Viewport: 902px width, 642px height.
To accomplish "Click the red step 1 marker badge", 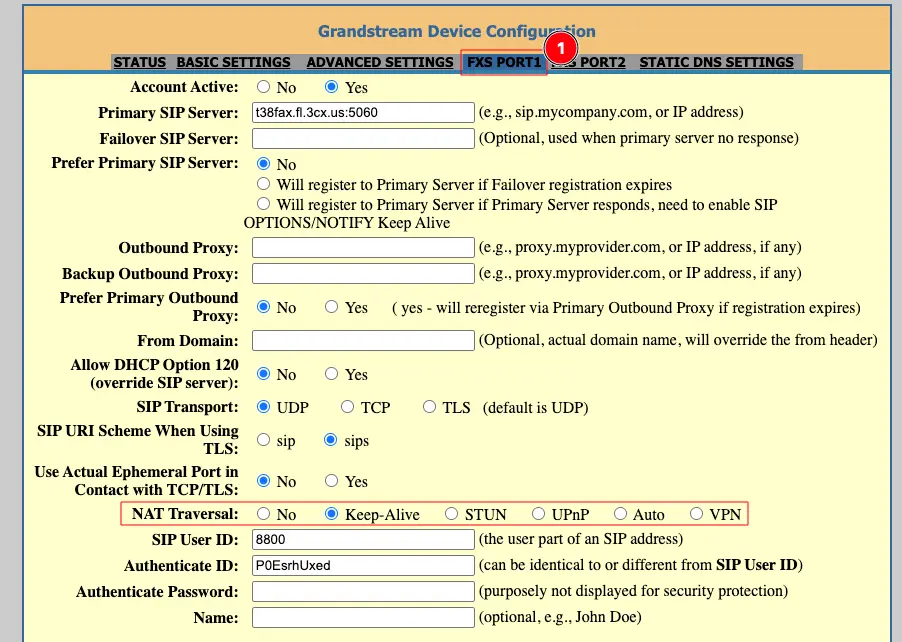I will [x=561, y=47].
